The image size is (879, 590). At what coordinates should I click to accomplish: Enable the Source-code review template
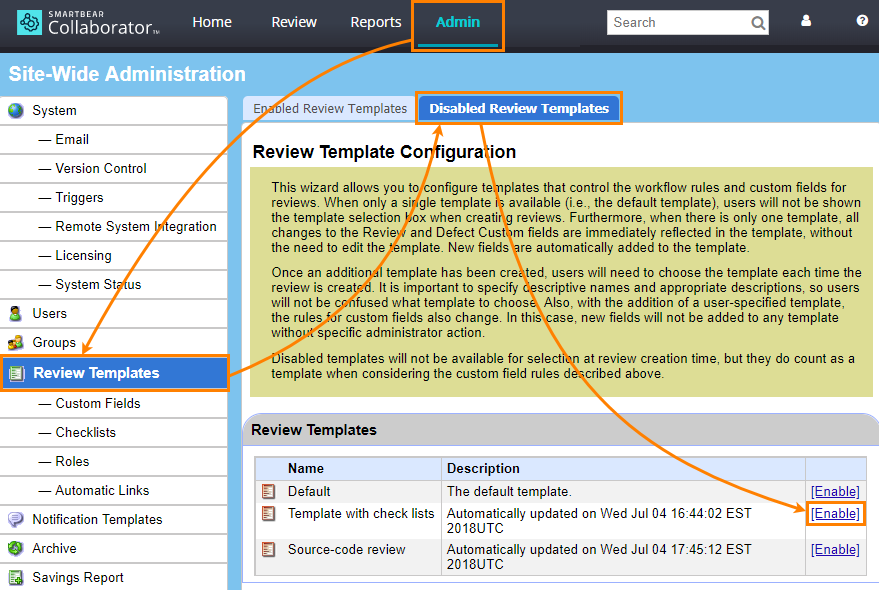(834, 549)
